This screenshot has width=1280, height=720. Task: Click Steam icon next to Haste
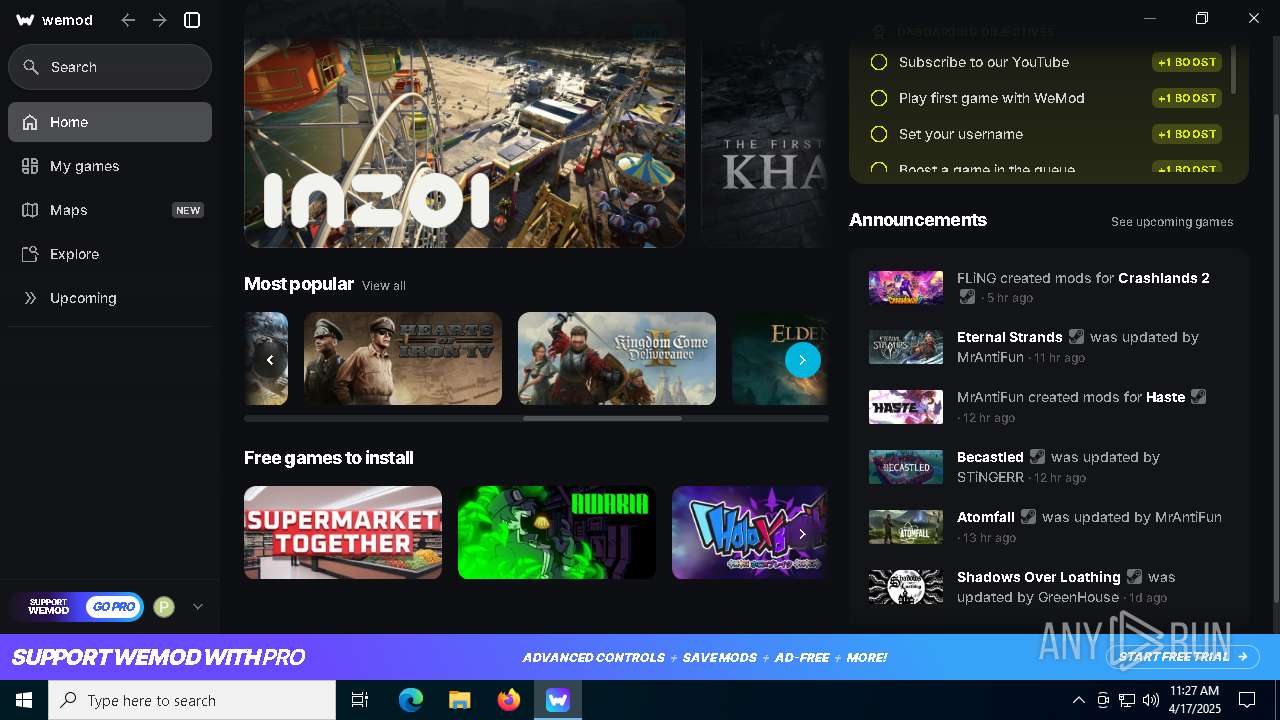click(x=1198, y=397)
